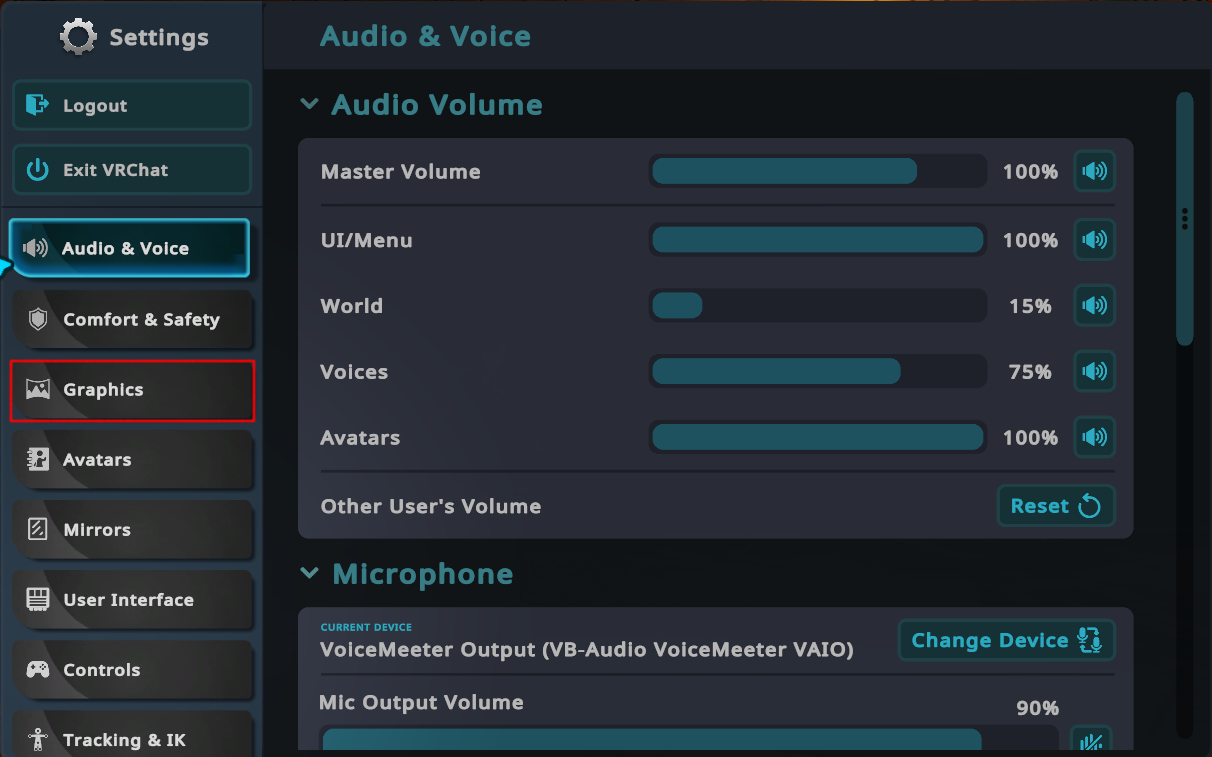Click the vertical scrollbar on the right
The image size is (1212, 757).
coord(1185,220)
